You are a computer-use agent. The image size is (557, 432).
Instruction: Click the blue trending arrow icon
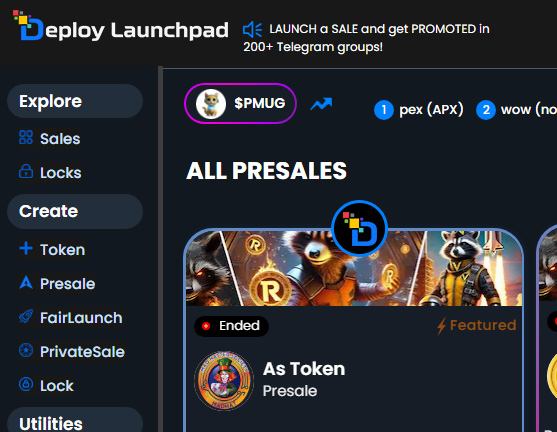pyautogui.click(x=321, y=104)
